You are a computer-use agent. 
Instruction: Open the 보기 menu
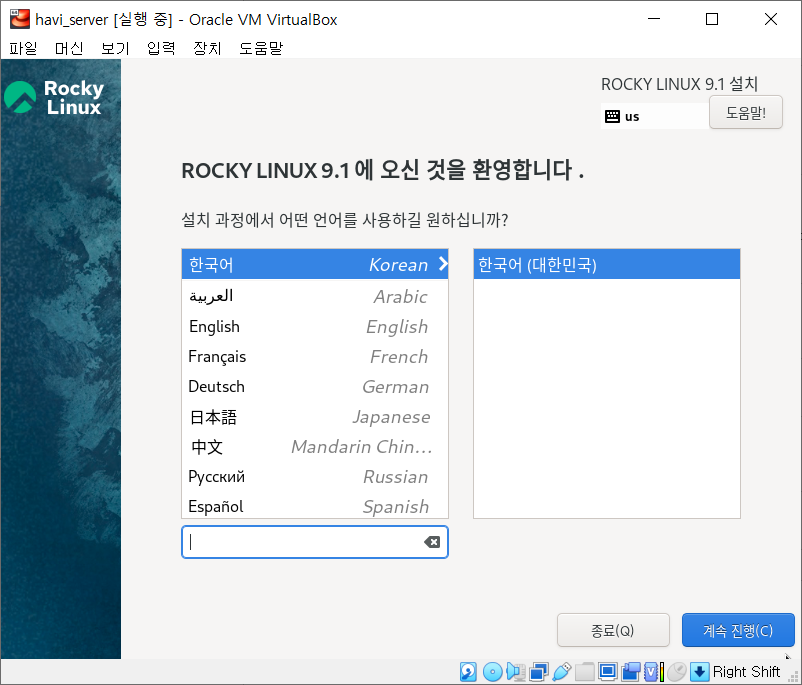115,48
